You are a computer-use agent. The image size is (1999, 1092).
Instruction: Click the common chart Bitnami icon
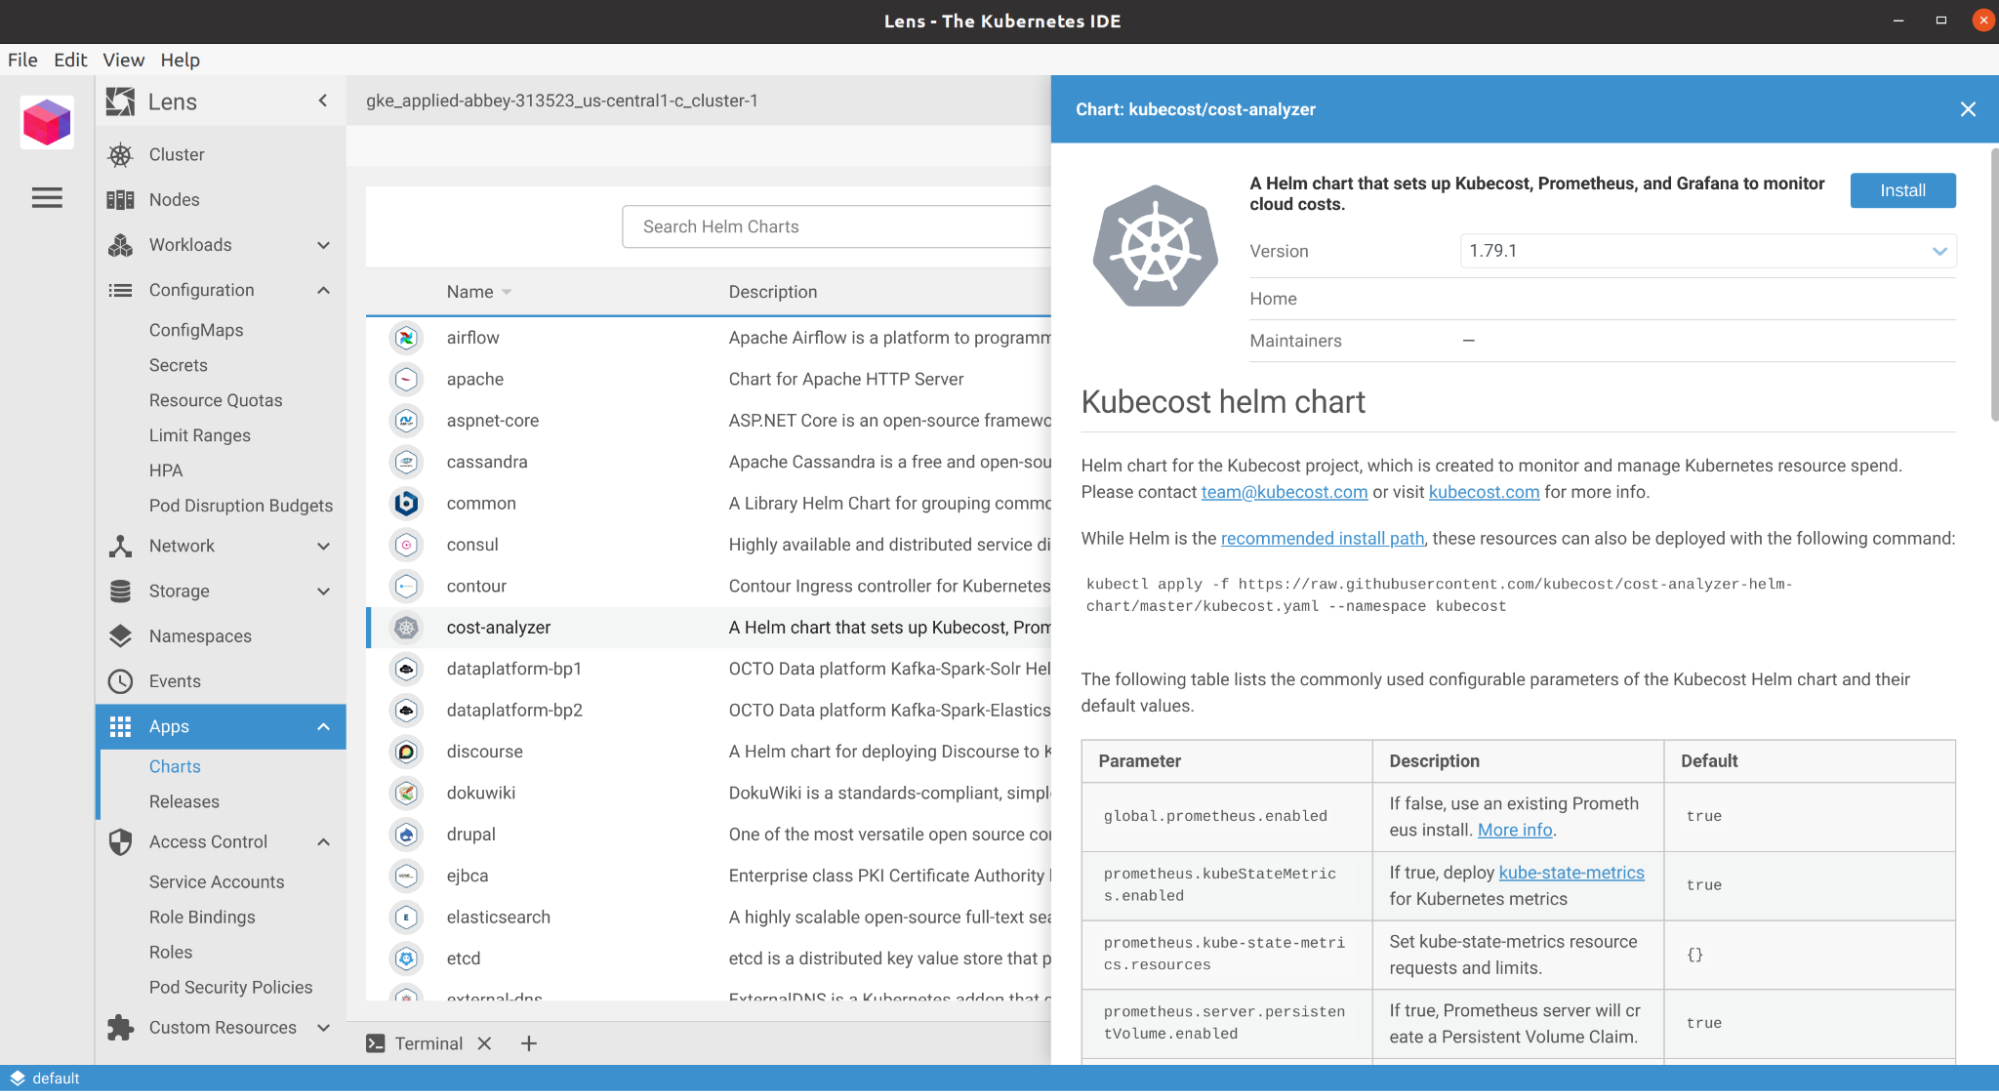click(x=406, y=503)
